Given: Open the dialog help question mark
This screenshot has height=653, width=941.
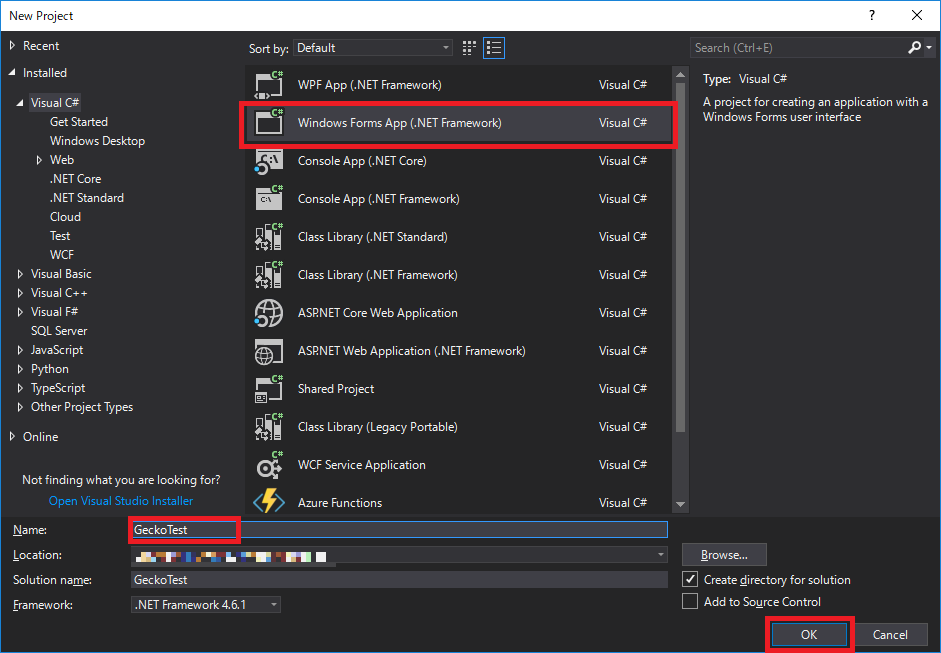Looking at the screenshot, I should coord(872,16).
